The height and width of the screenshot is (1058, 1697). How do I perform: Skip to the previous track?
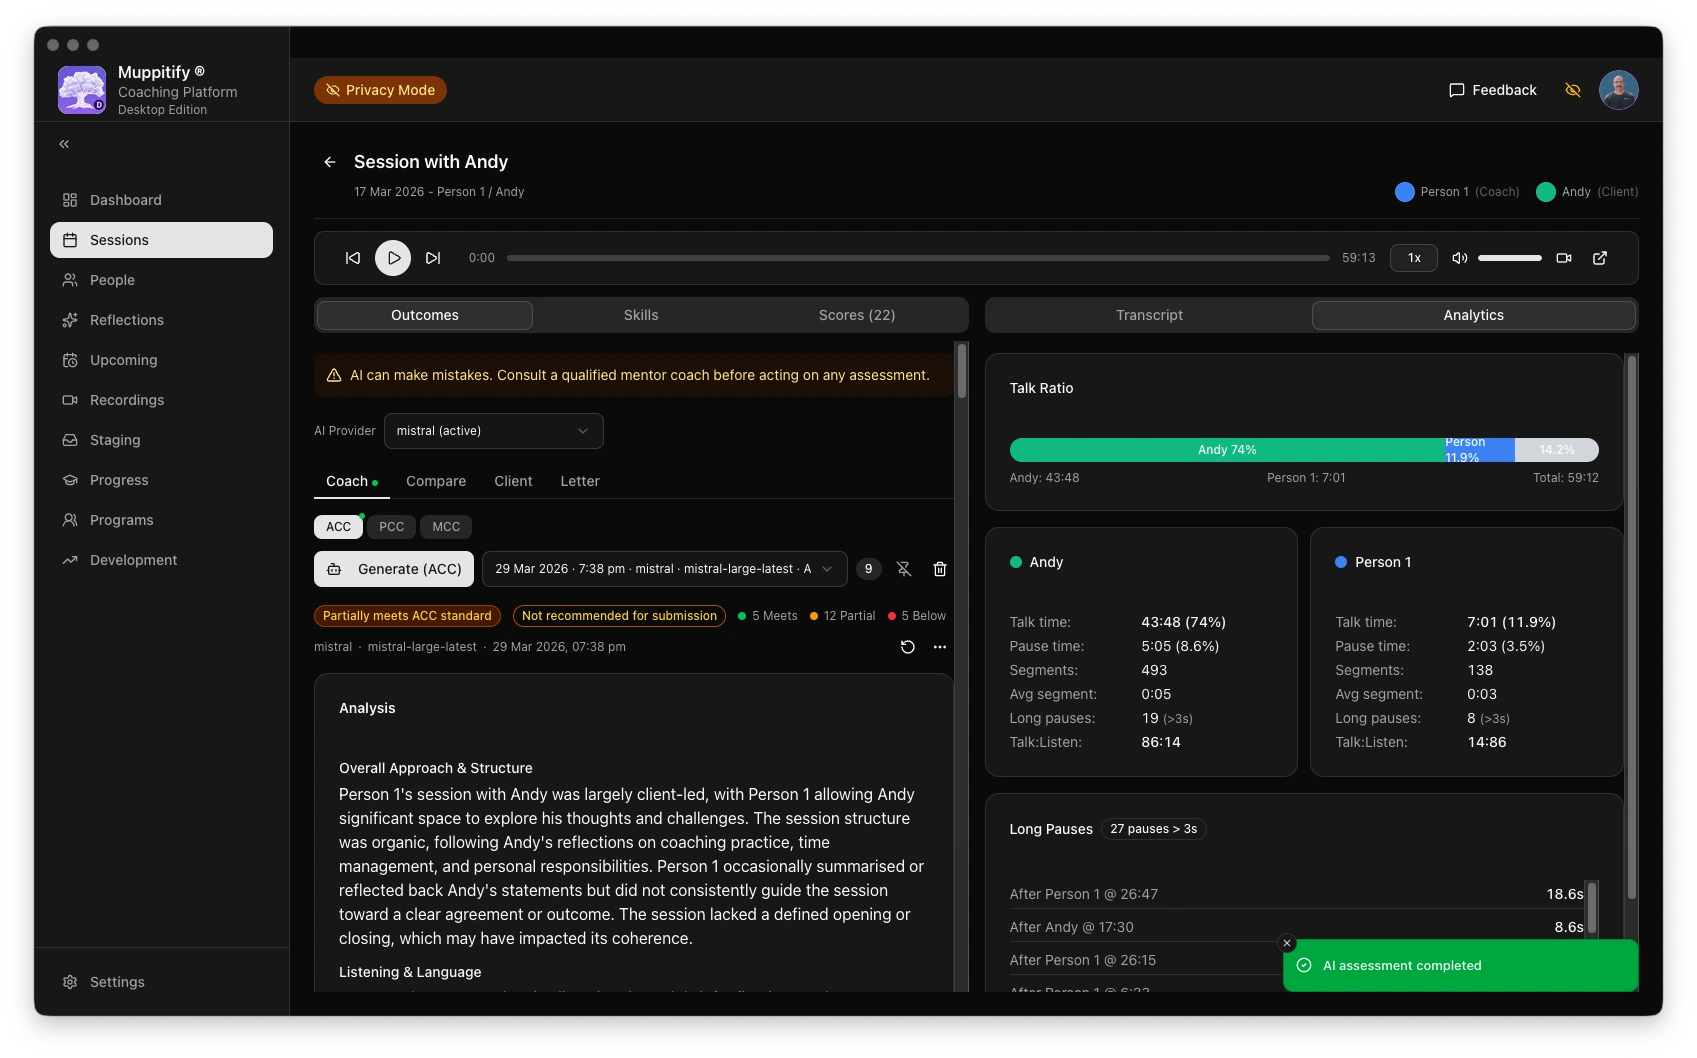click(353, 258)
